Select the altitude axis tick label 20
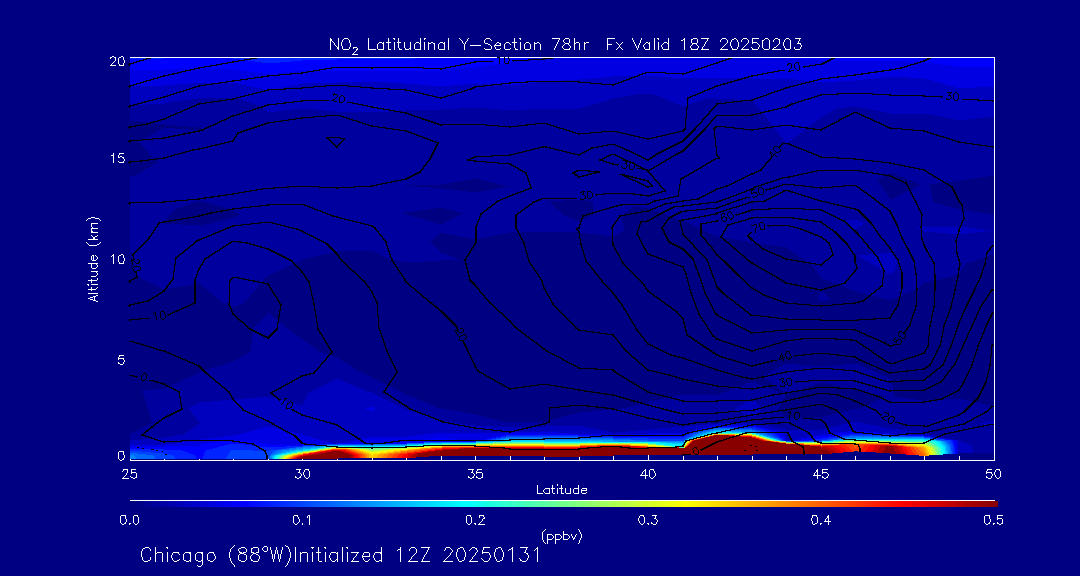Image resolution: width=1080 pixels, height=576 pixels. [x=117, y=61]
